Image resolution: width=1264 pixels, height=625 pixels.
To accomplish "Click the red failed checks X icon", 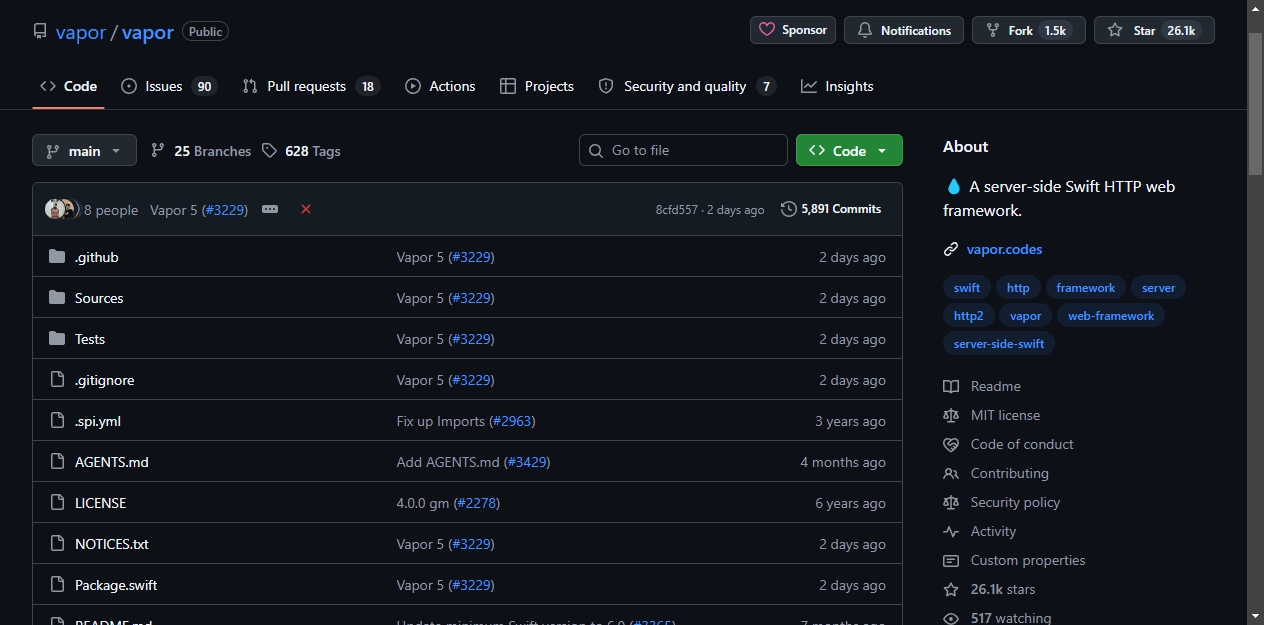I will [306, 209].
